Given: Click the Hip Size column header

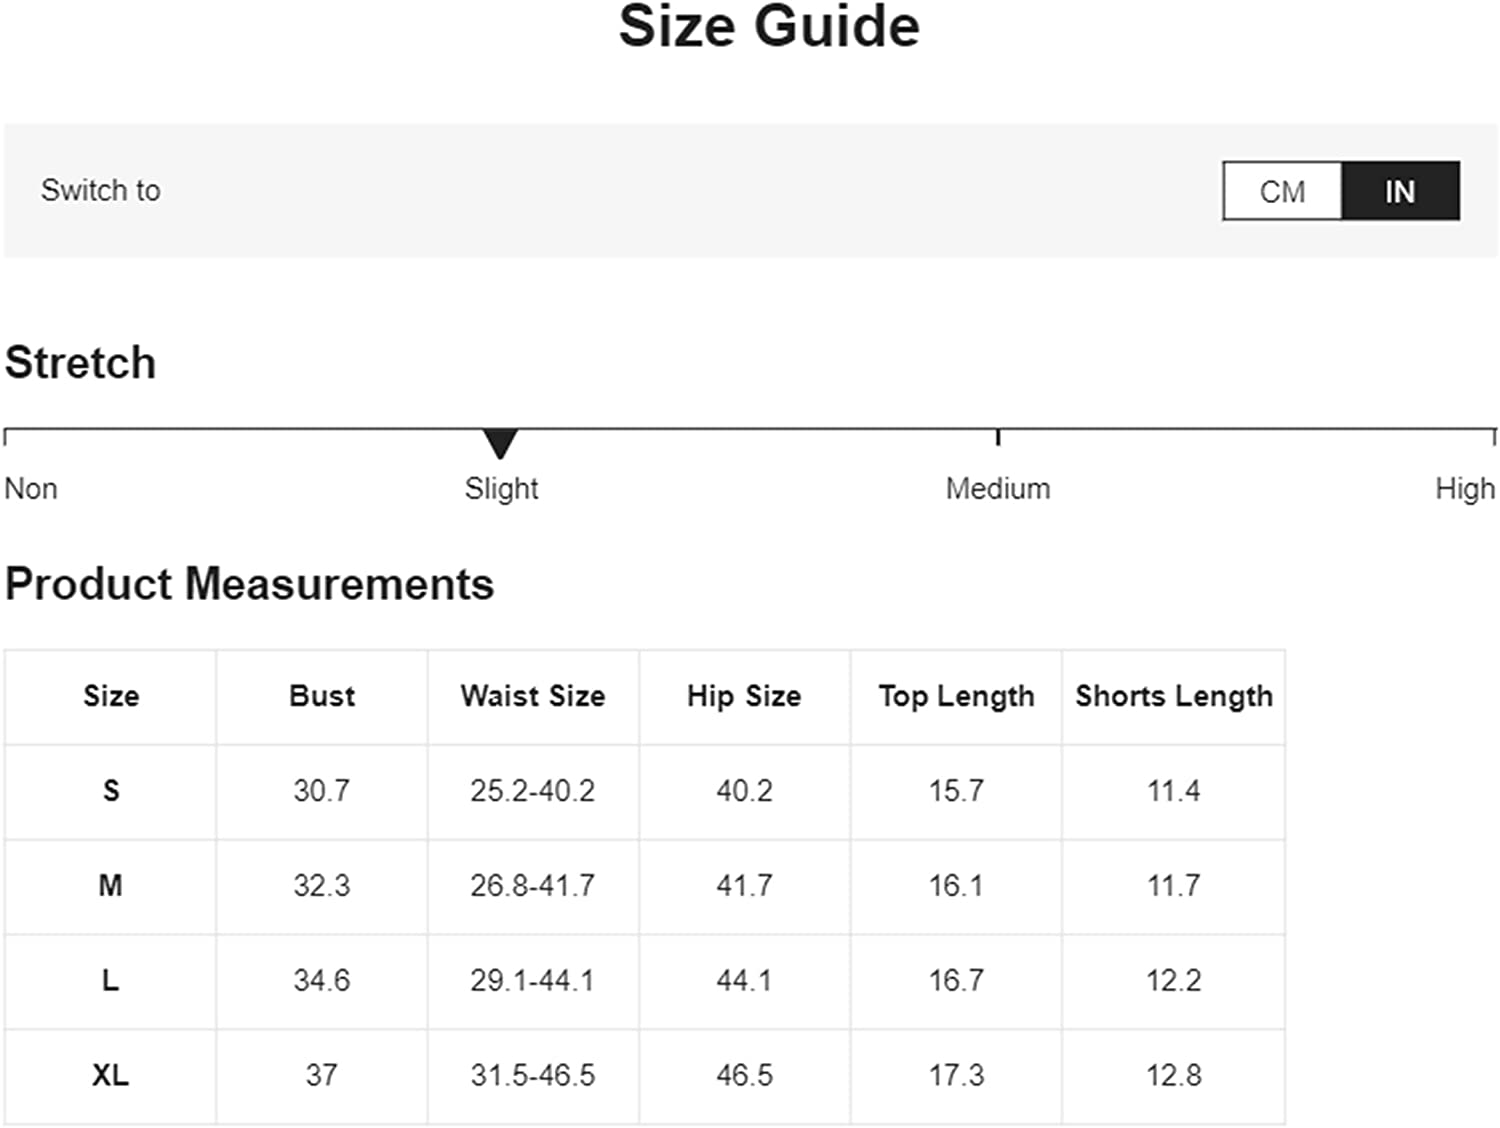Looking at the screenshot, I should 744,696.
